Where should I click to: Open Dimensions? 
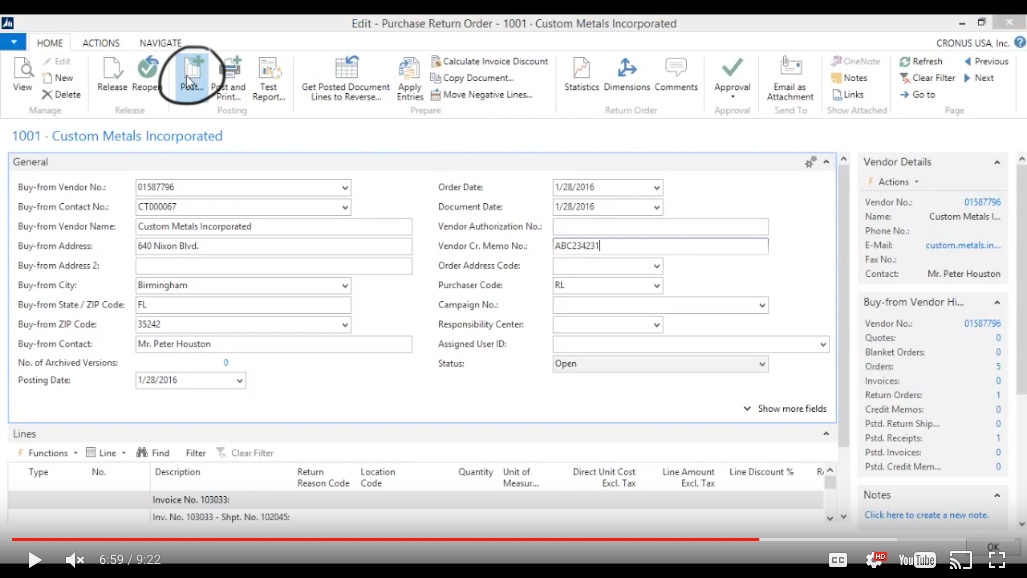pos(627,75)
